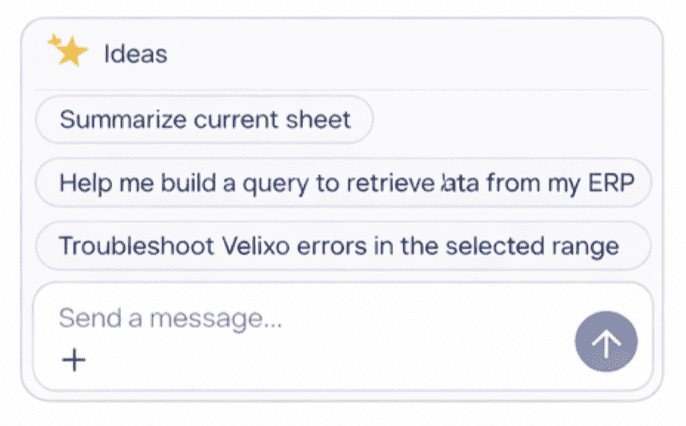Image resolution: width=686 pixels, height=426 pixels.
Task: Click the gold sparkle Ideas icon
Action: [68, 51]
